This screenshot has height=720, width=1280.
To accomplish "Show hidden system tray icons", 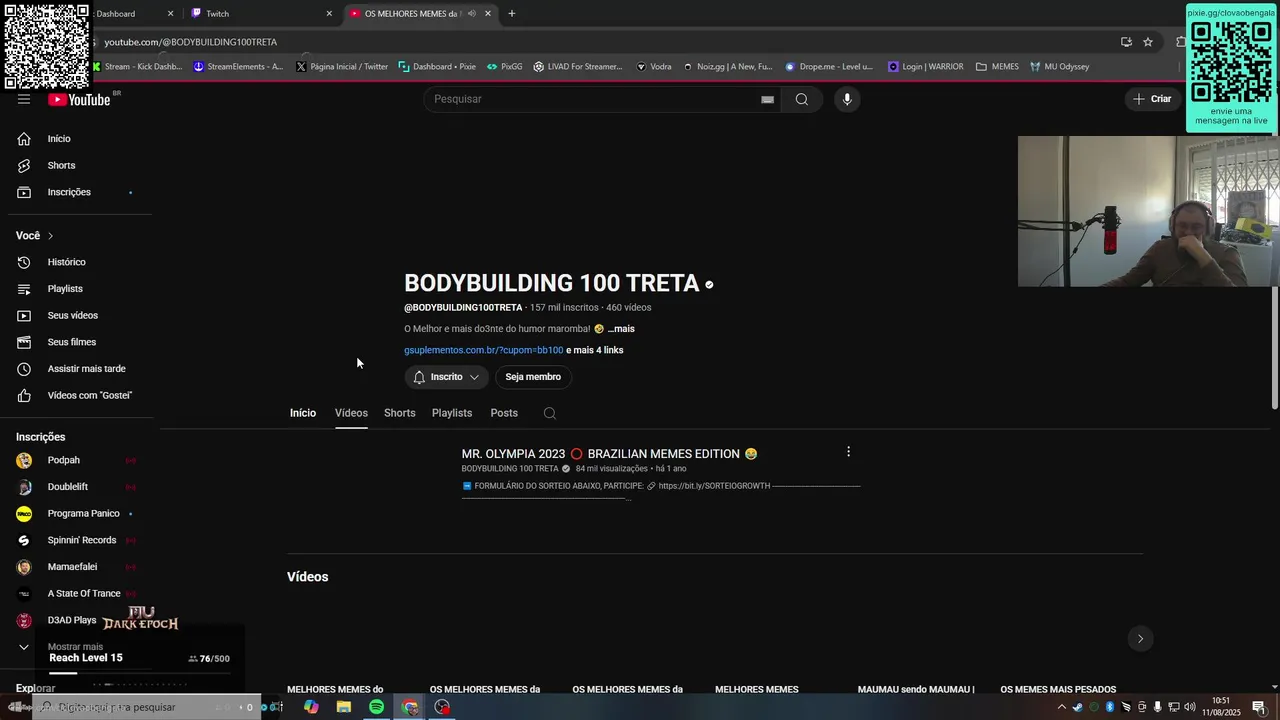I will 1062,707.
